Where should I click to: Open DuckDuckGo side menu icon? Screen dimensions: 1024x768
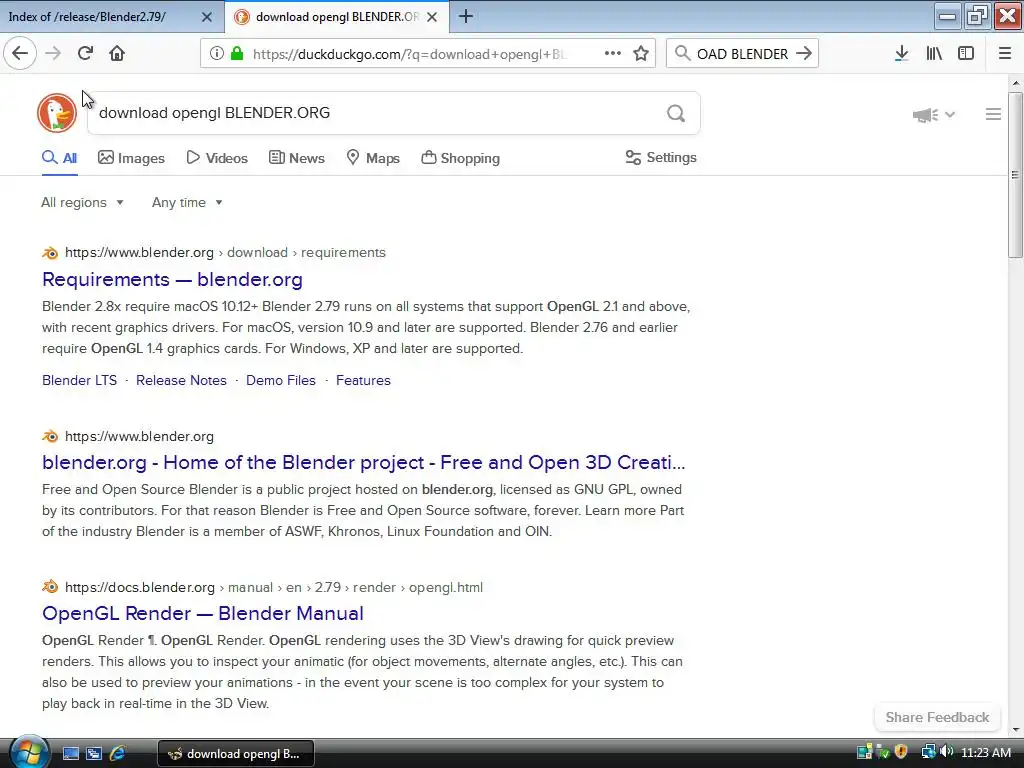pos(993,114)
